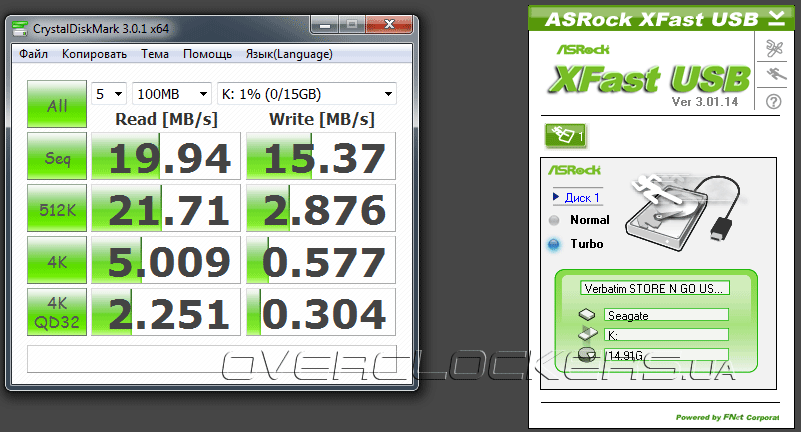Image resolution: width=801 pixels, height=432 pixels.
Task: Click the Verbatim STORE N GO device name field
Action: pos(655,289)
